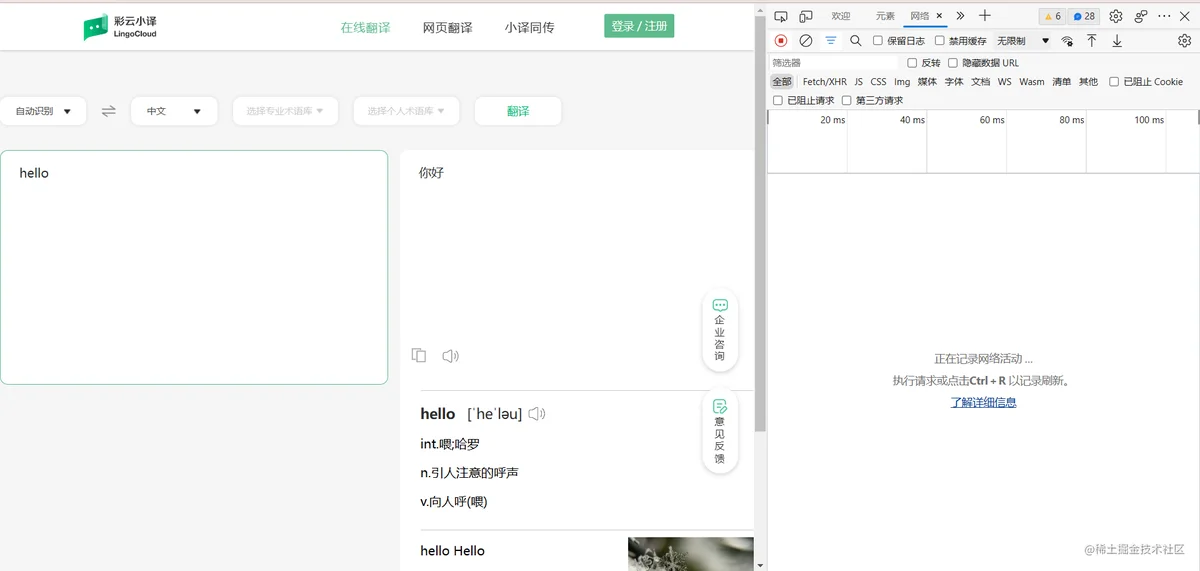Filter requests by 其他
Viewport: 1200px width, 571px height.
click(x=1088, y=82)
